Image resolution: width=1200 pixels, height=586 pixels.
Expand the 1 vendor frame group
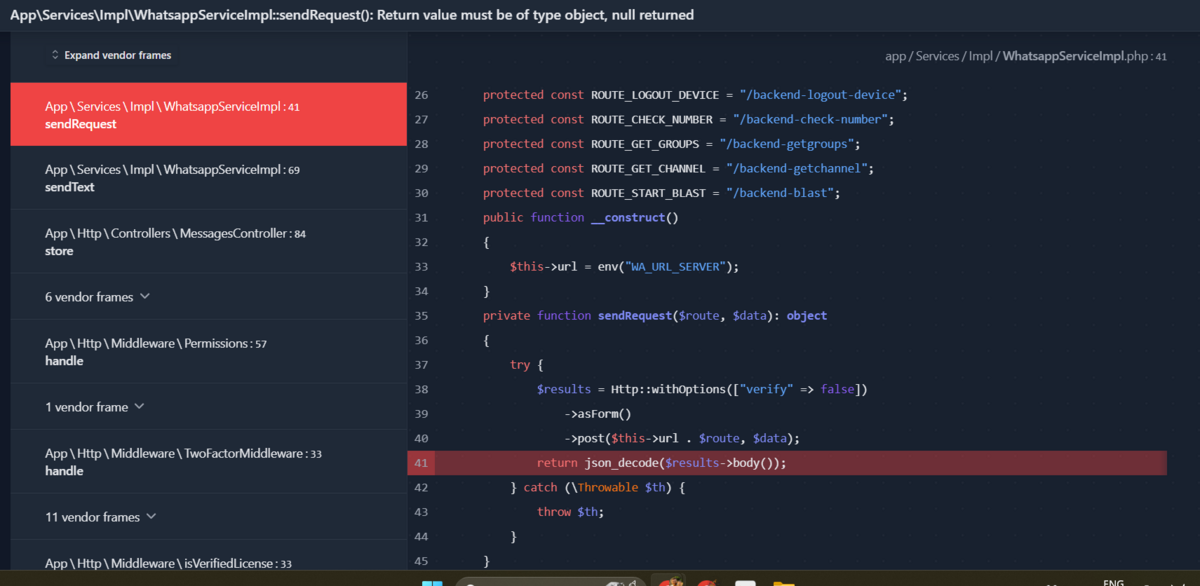coord(95,407)
